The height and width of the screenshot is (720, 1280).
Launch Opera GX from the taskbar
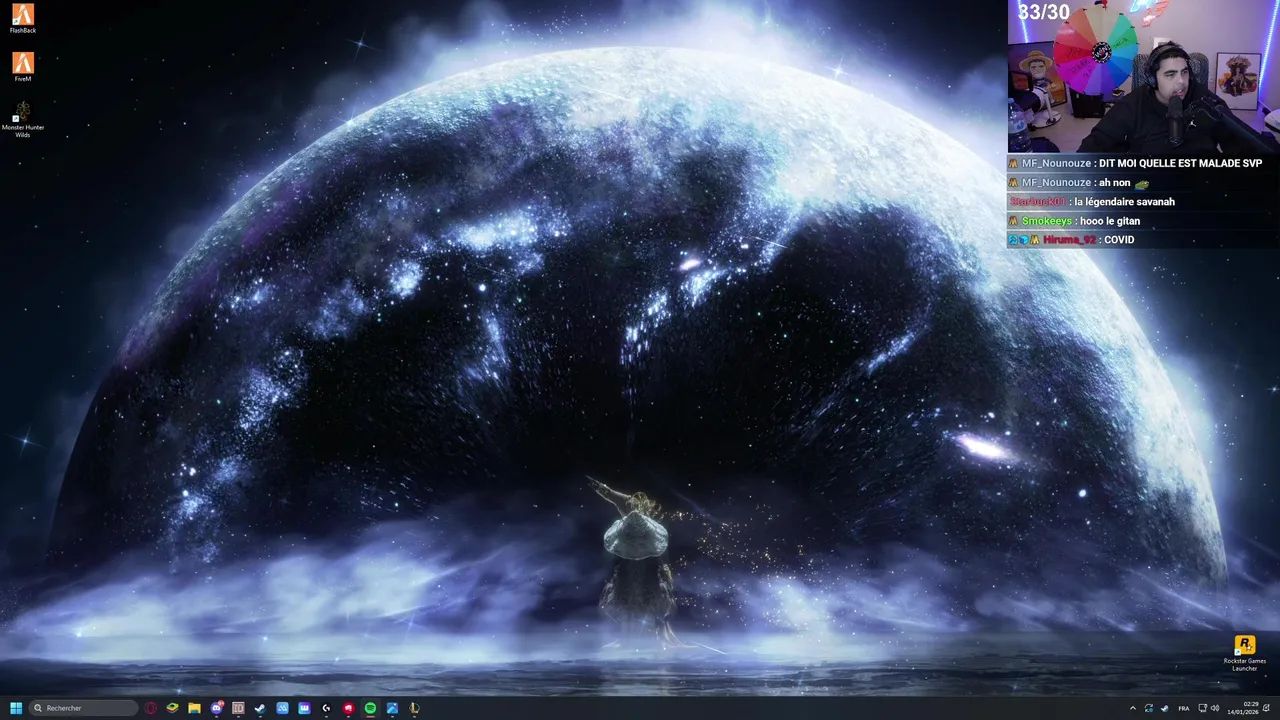click(151, 708)
